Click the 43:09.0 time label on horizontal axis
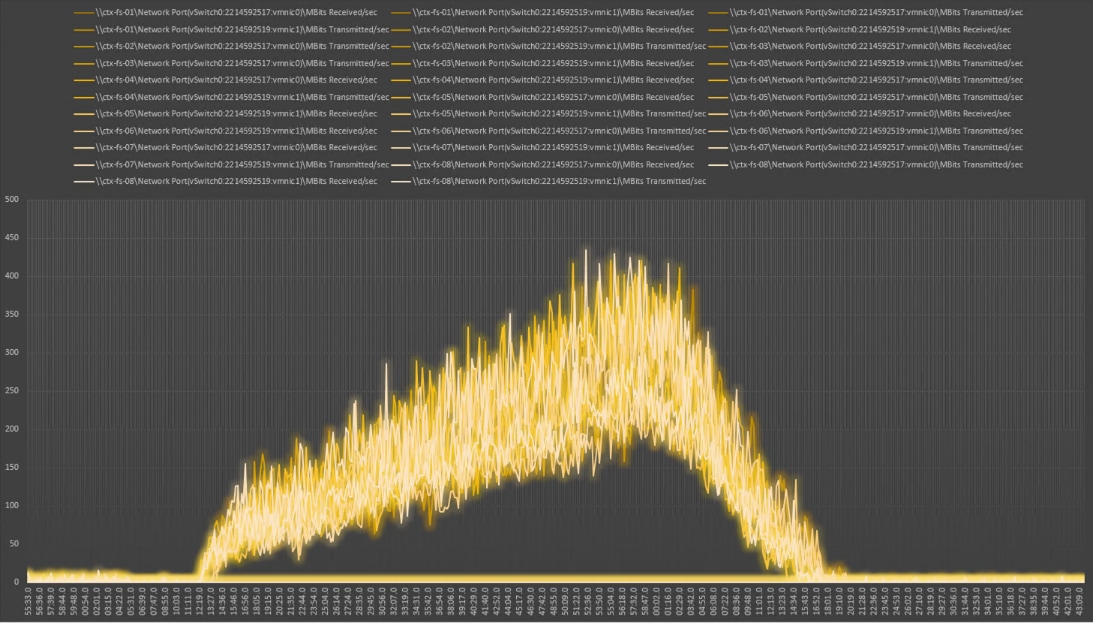Screen dimensions: 1093x623 pyautogui.click(x=1080, y=601)
